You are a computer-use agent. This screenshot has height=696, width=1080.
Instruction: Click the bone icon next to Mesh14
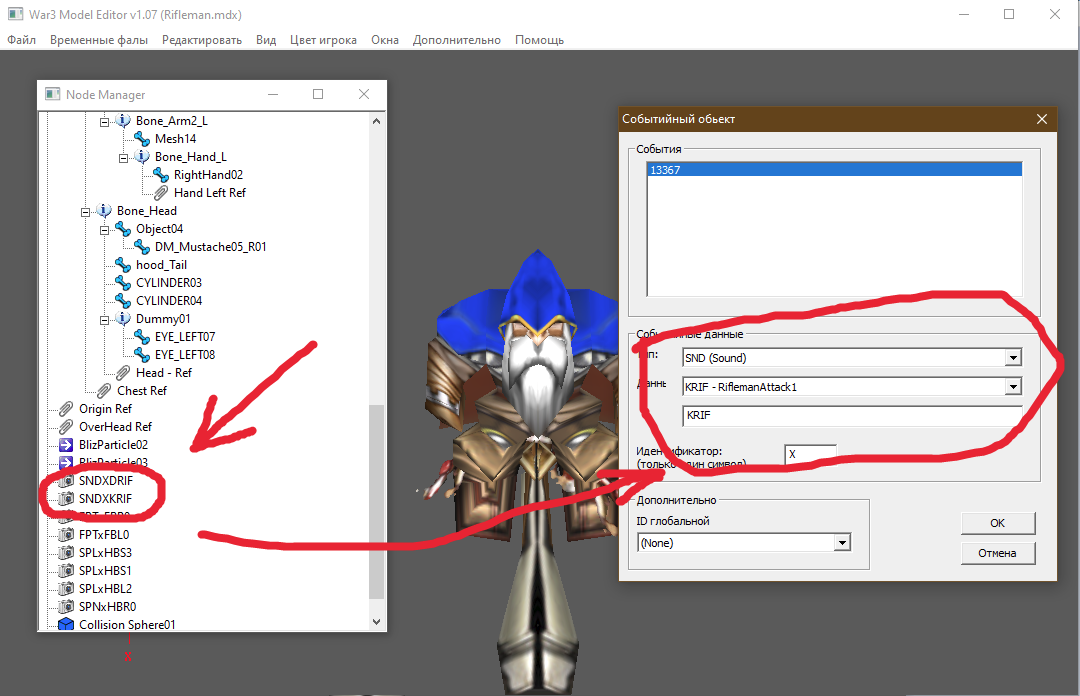(142, 139)
